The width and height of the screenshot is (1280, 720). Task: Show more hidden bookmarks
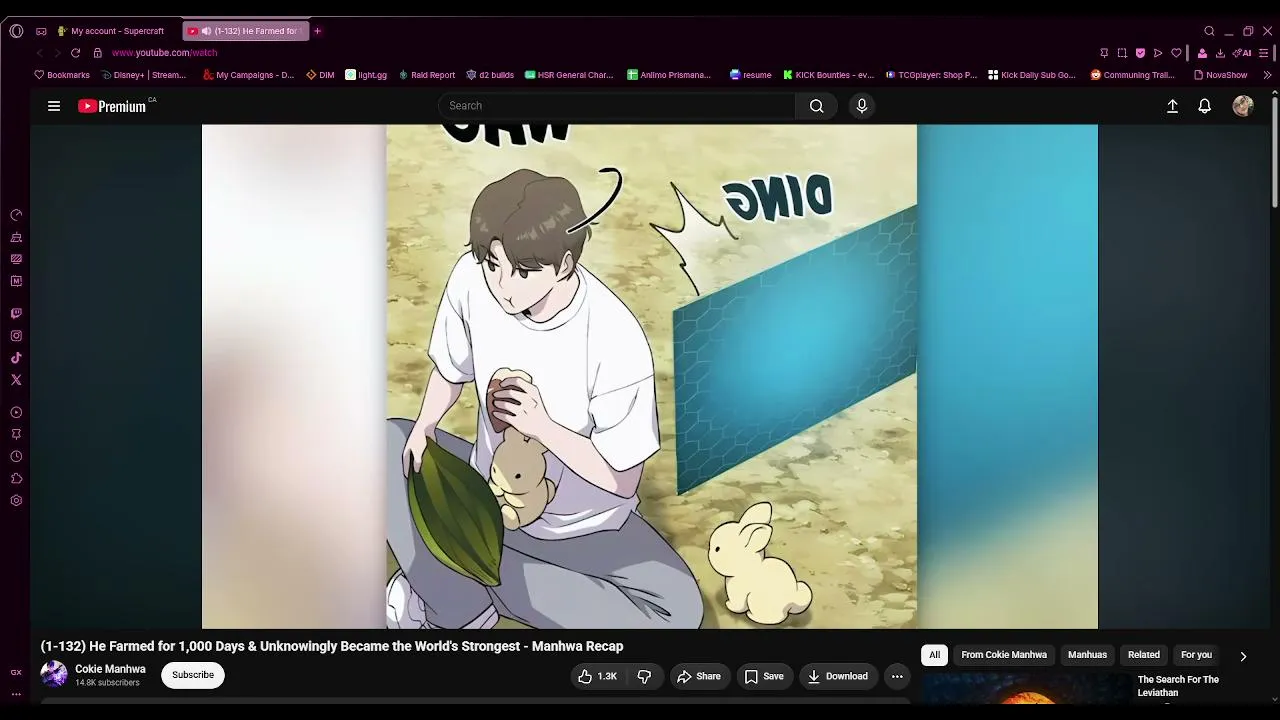(1267, 75)
